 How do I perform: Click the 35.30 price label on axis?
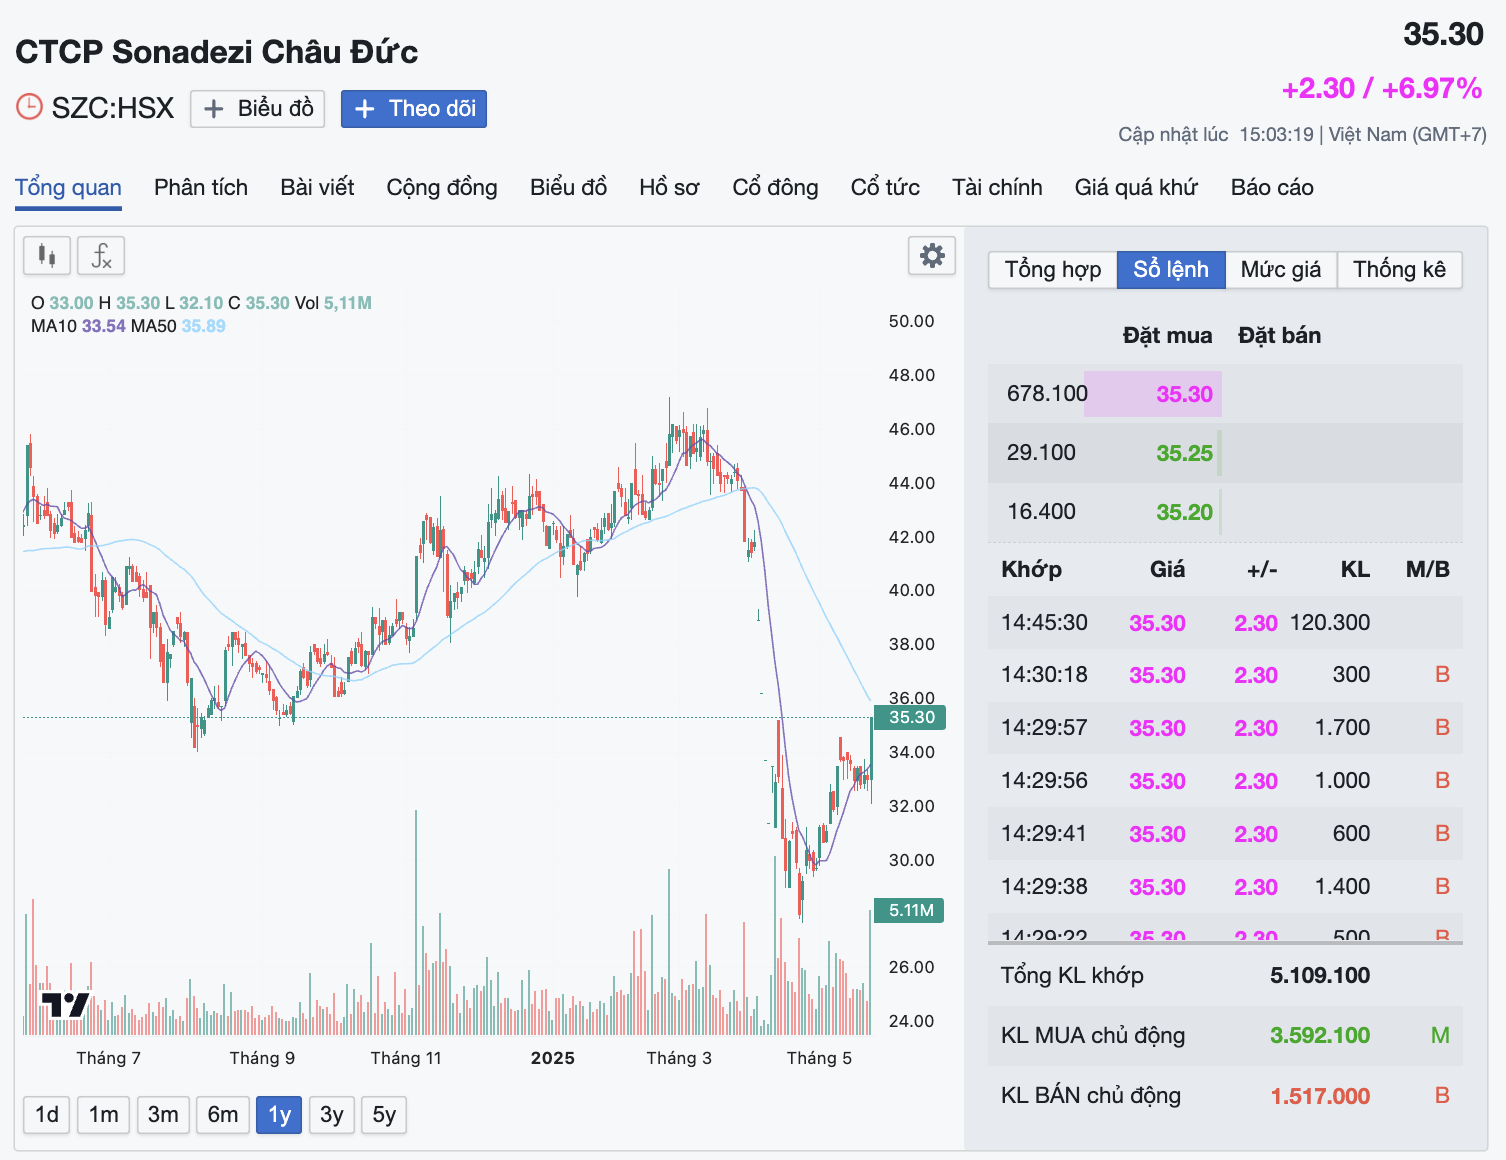pyautogui.click(x=909, y=717)
